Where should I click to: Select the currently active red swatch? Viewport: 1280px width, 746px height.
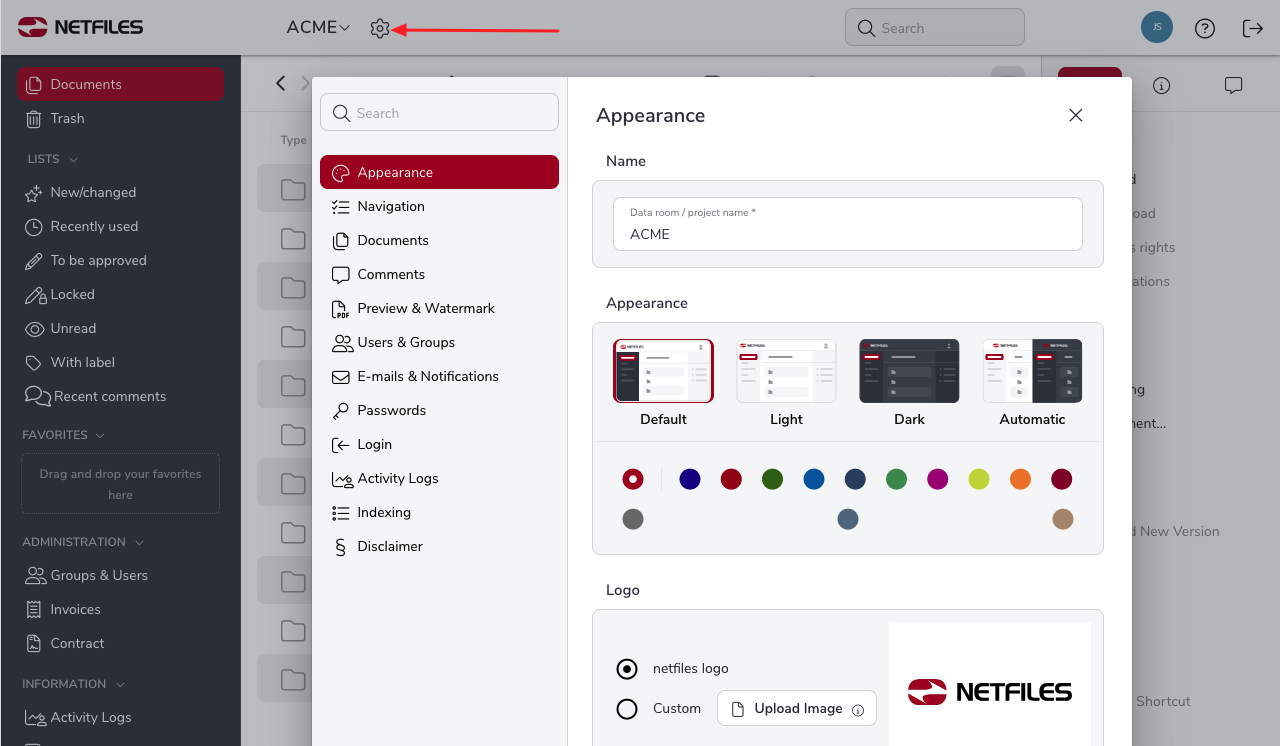tap(633, 479)
